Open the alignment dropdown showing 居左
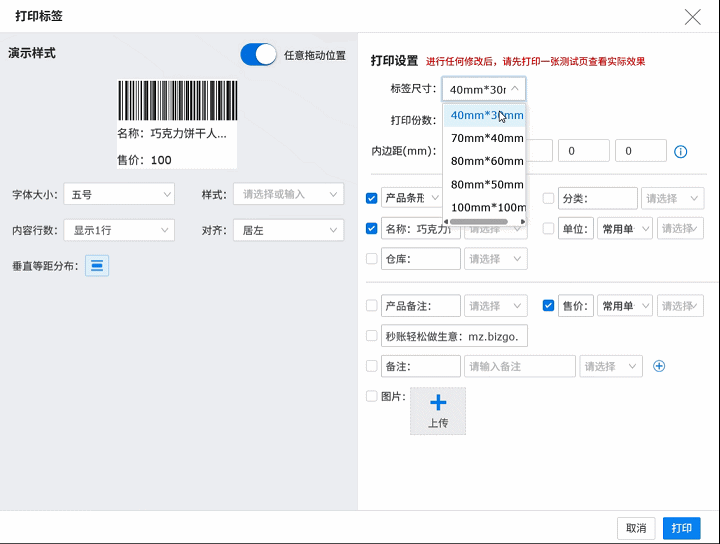 (x=288, y=230)
